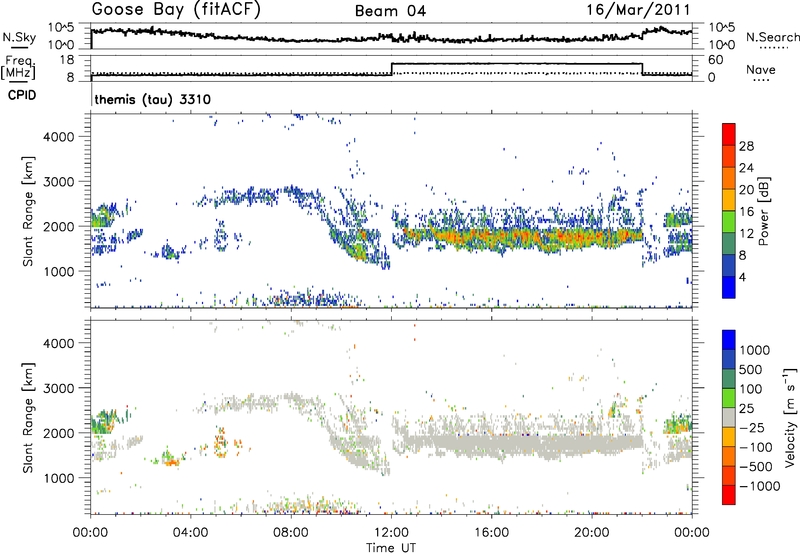Click the "4000" range tick of power panel
The width and height of the screenshot is (800, 554).
pos(59,137)
